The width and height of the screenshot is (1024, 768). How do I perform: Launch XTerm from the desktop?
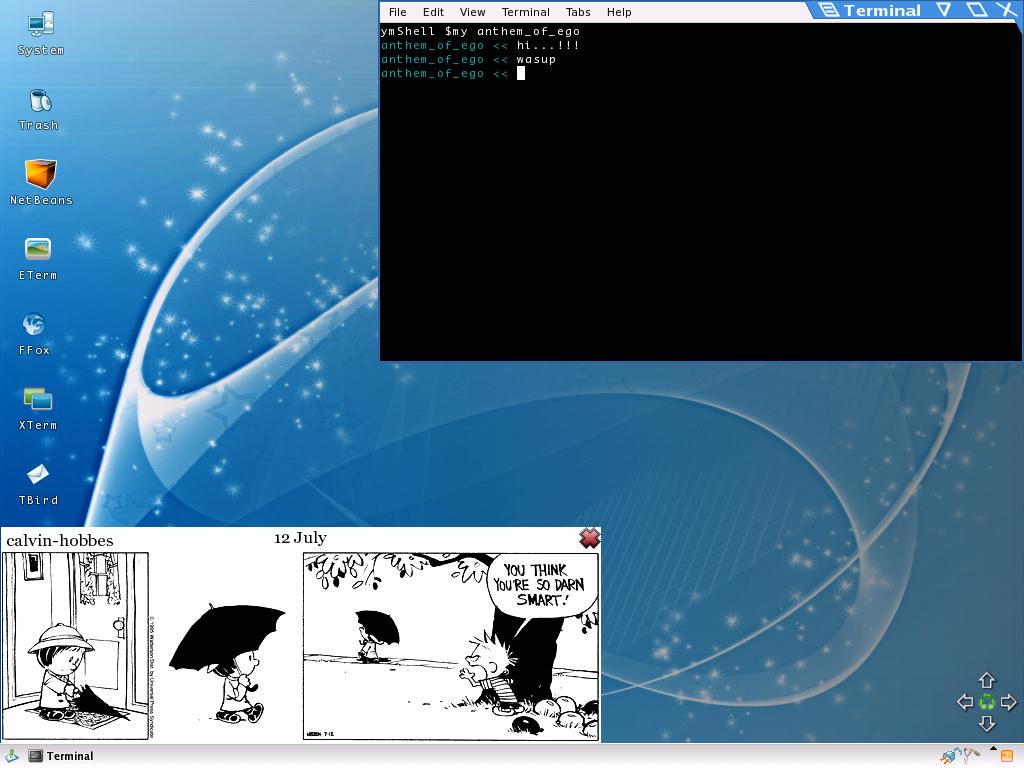point(38,409)
